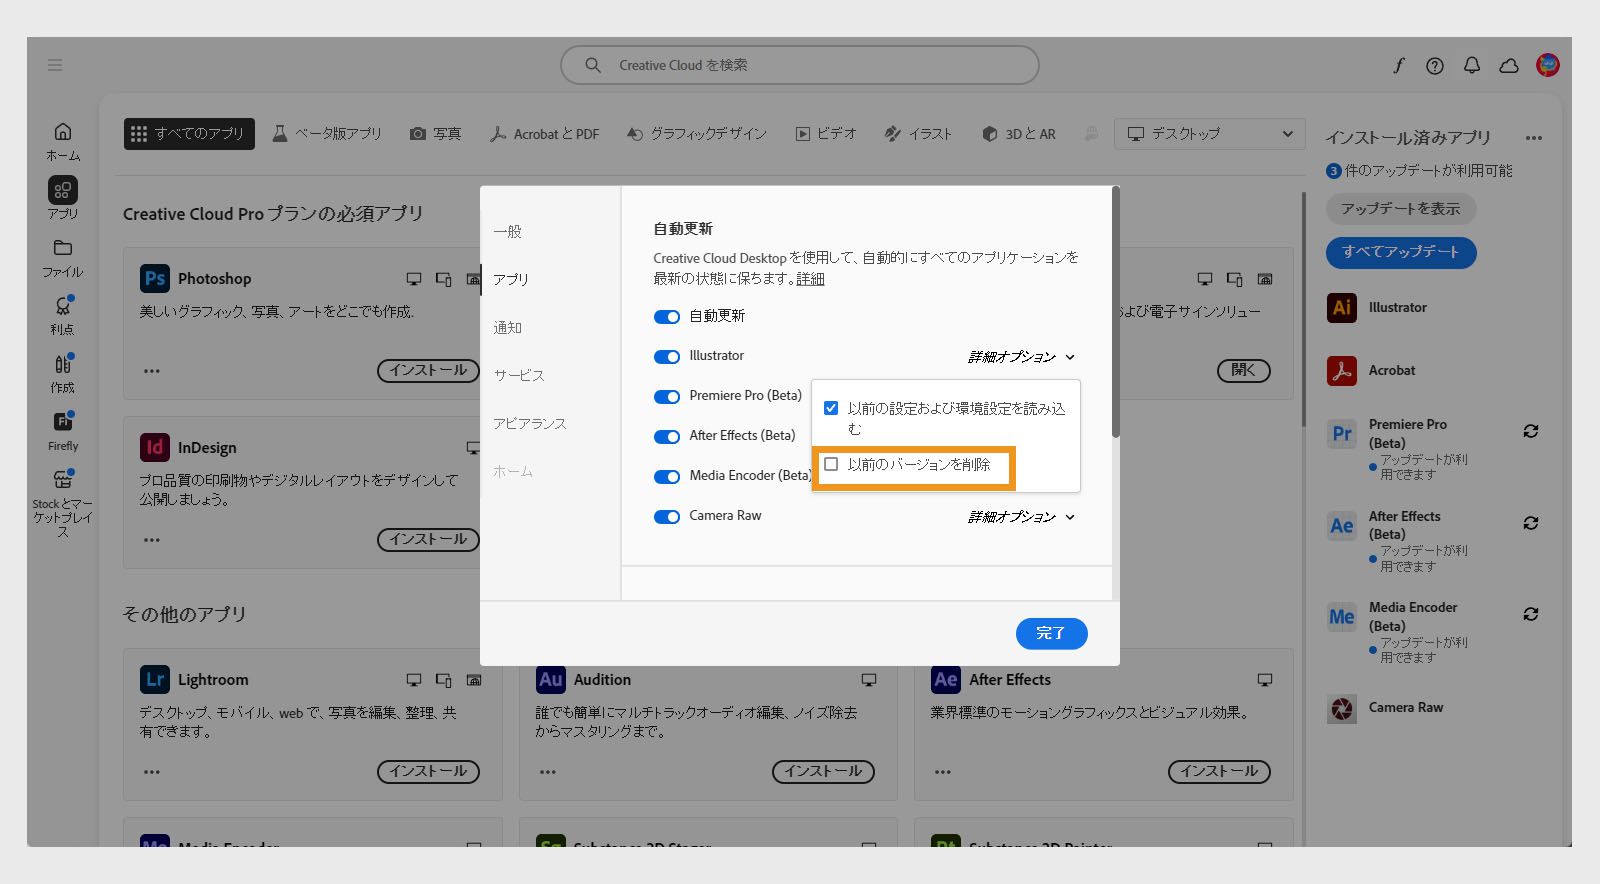
Task: Click the After Effects card icon
Action: (x=946, y=679)
